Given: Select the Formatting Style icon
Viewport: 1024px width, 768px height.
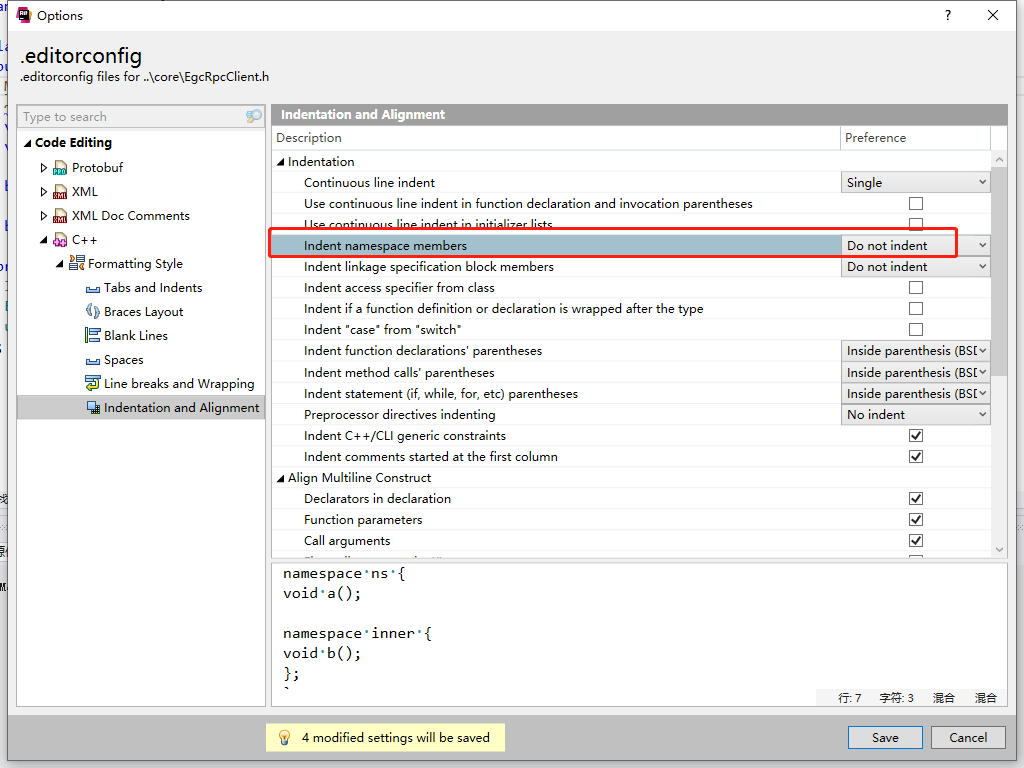Looking at the screenshot, I should 79,263.
